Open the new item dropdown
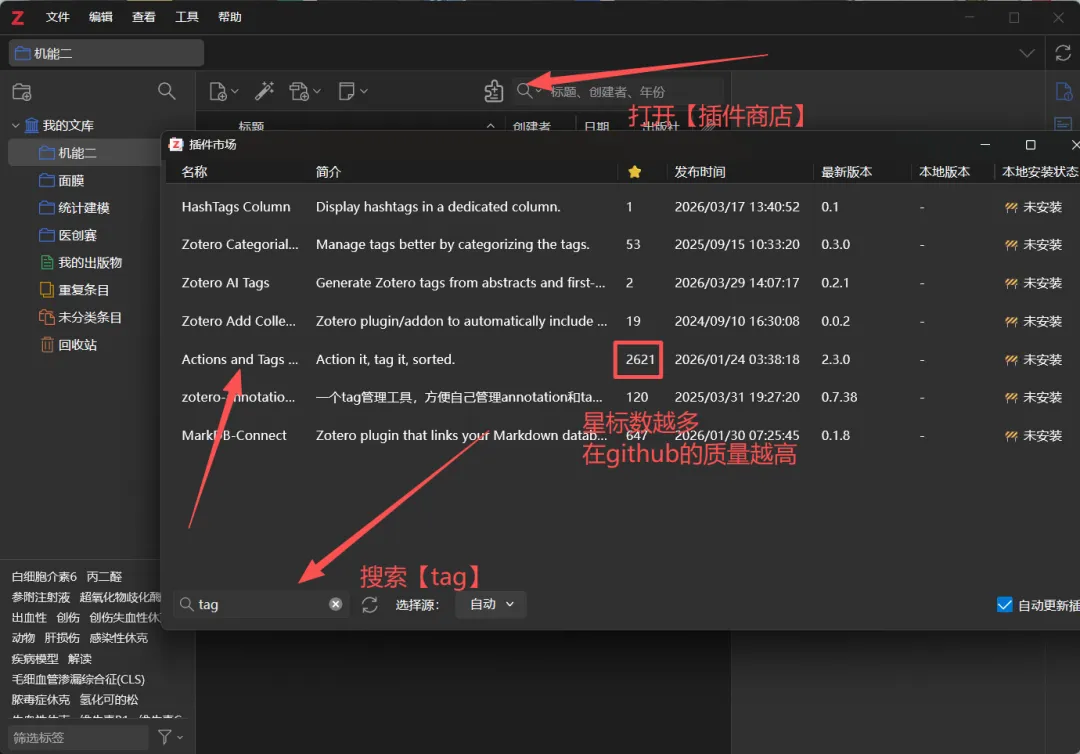Image resolution: width=1080 pixels, height=754 pixels. click(x=223, y=91)
